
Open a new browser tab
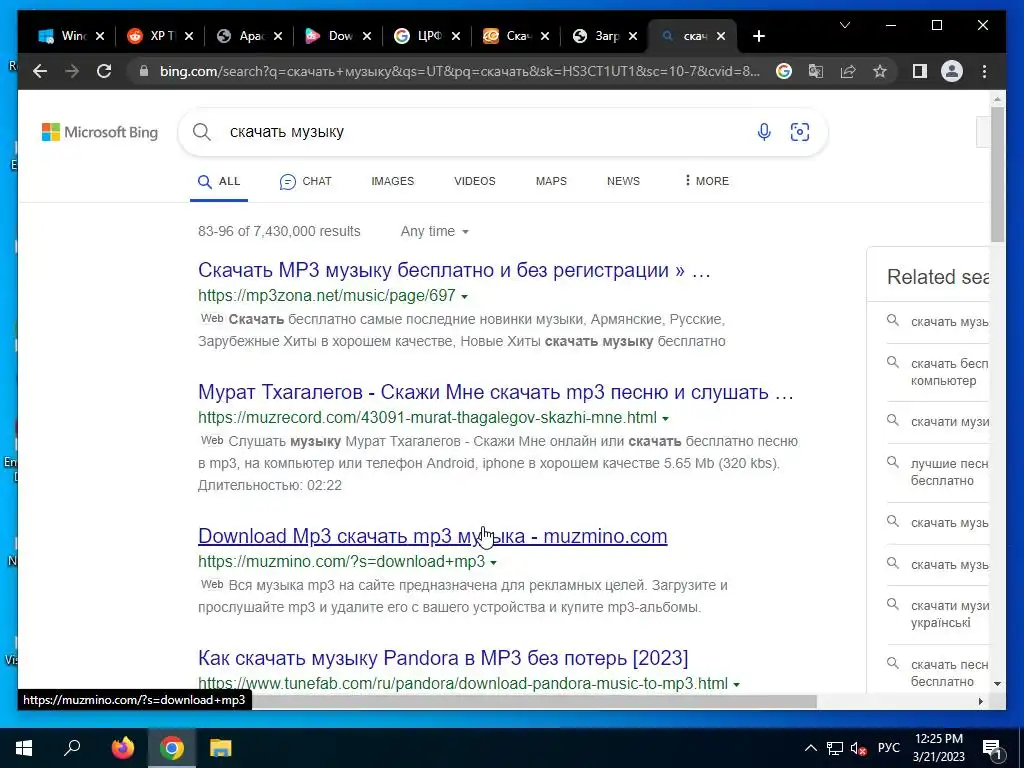coord(758,36)
